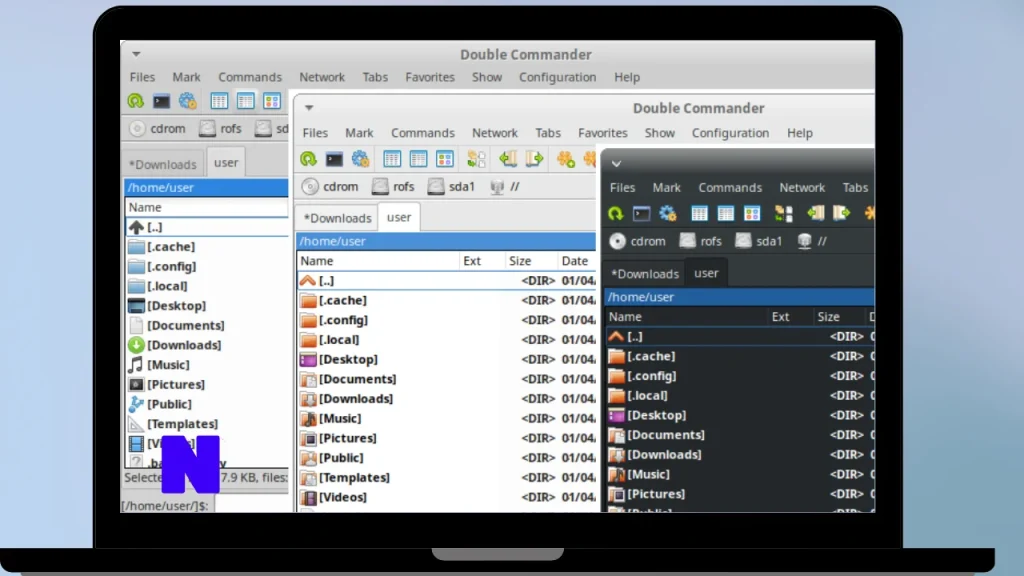Switch to the *Downloads tab in the middle window
The width and height of the screenshot is (1024, 576).
click(338, 218)
